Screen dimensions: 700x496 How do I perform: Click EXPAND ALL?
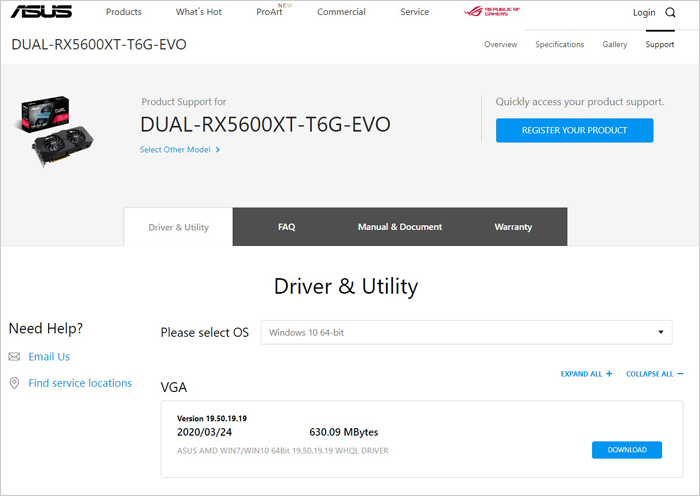581,374
